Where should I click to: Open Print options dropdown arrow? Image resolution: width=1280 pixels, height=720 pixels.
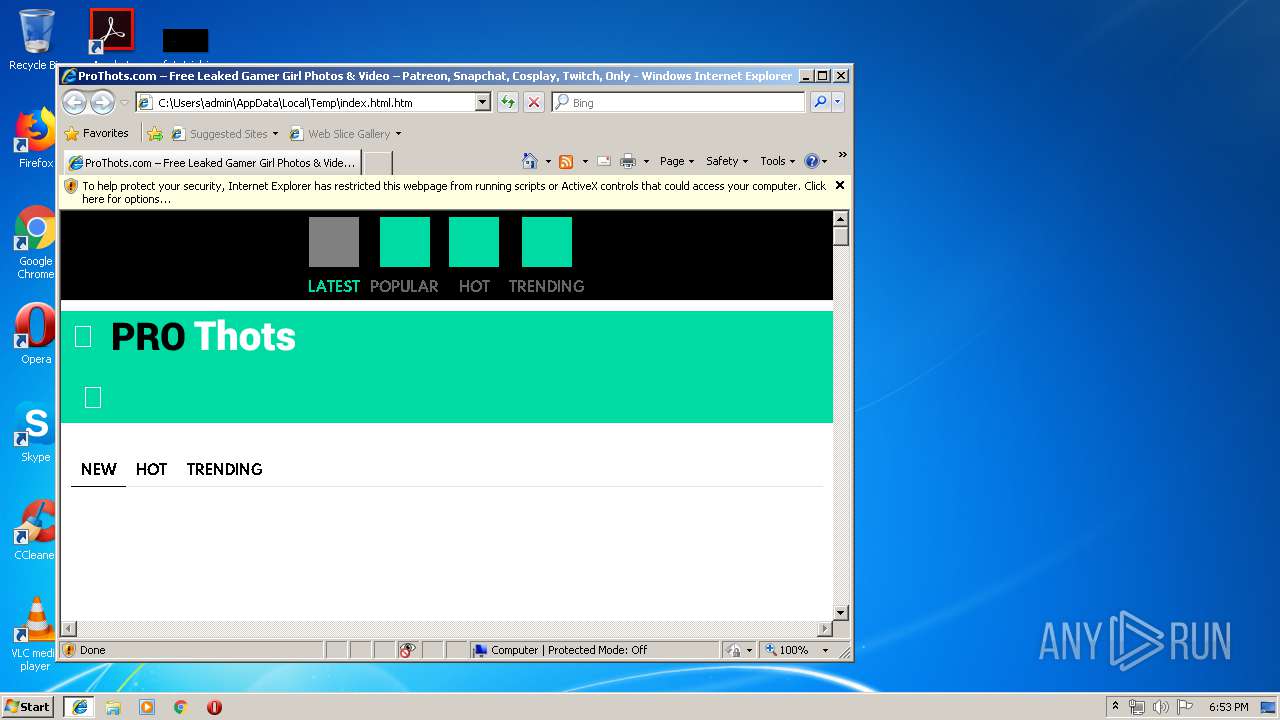pyautogui.click(x=646, y=161)
